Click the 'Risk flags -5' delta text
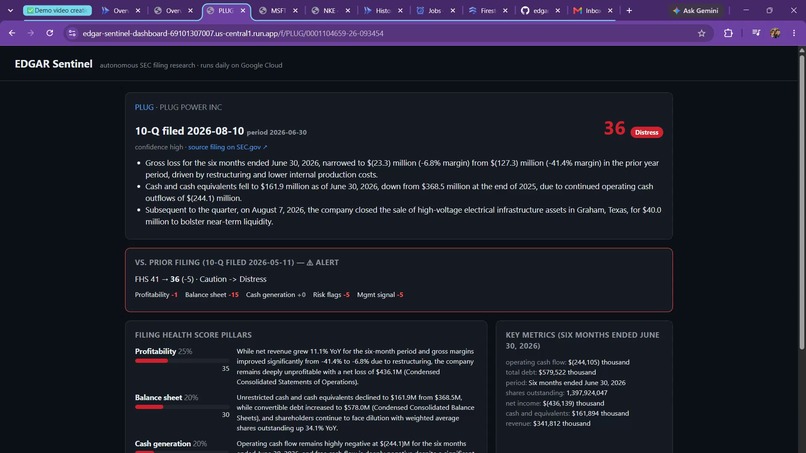 pos(331,295)
